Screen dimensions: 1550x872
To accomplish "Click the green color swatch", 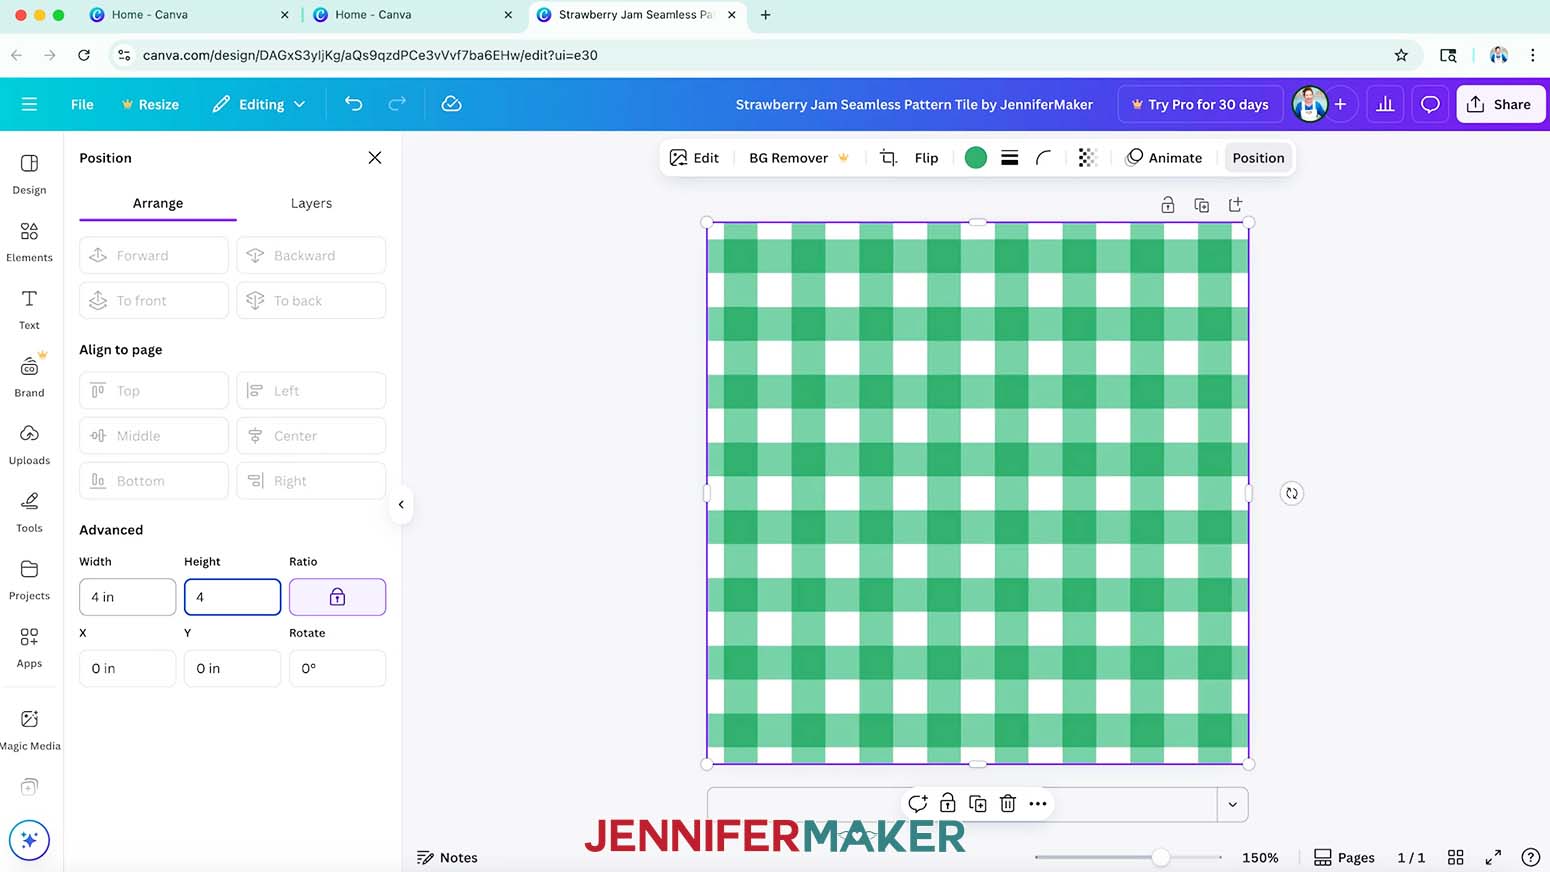I will coord(976,158).
